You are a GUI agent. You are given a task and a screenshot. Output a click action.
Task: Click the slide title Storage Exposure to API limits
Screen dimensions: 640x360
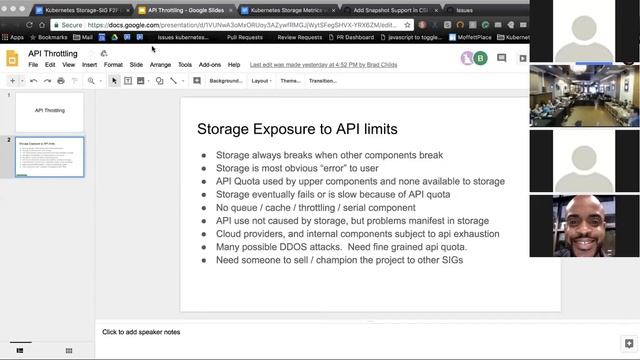[297, 129]
